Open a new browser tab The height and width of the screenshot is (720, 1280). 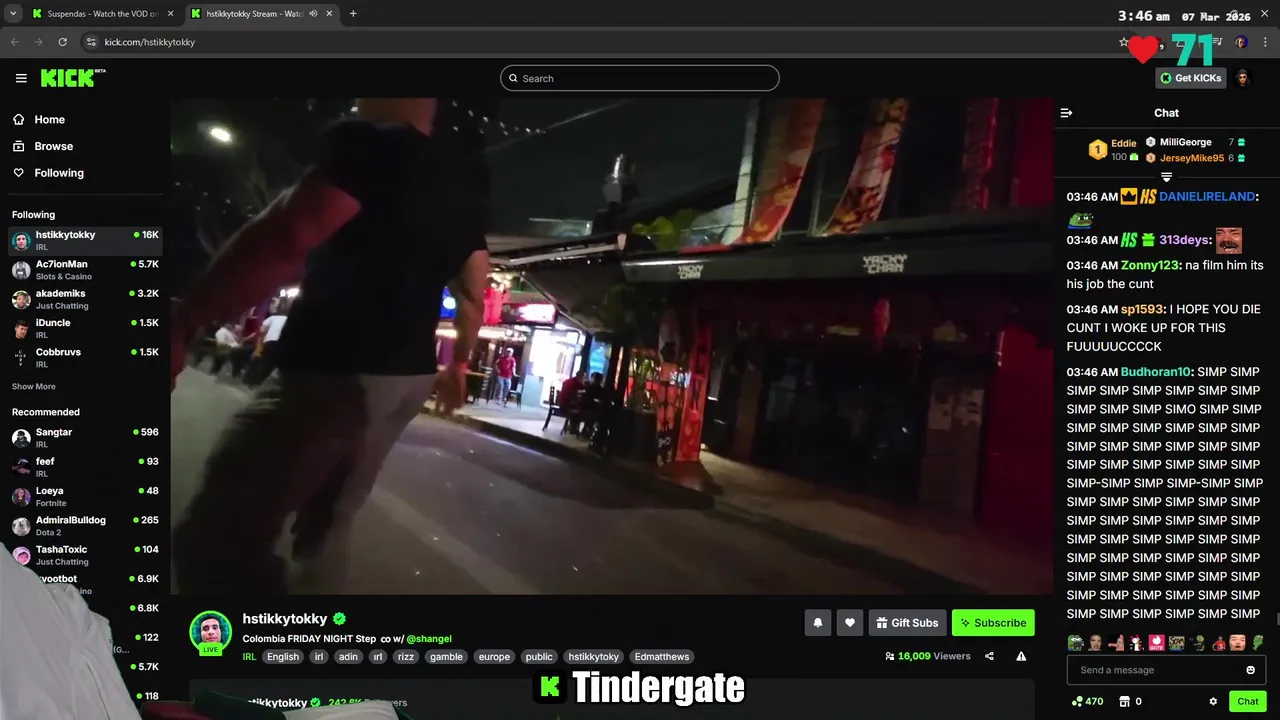(353, 14)
